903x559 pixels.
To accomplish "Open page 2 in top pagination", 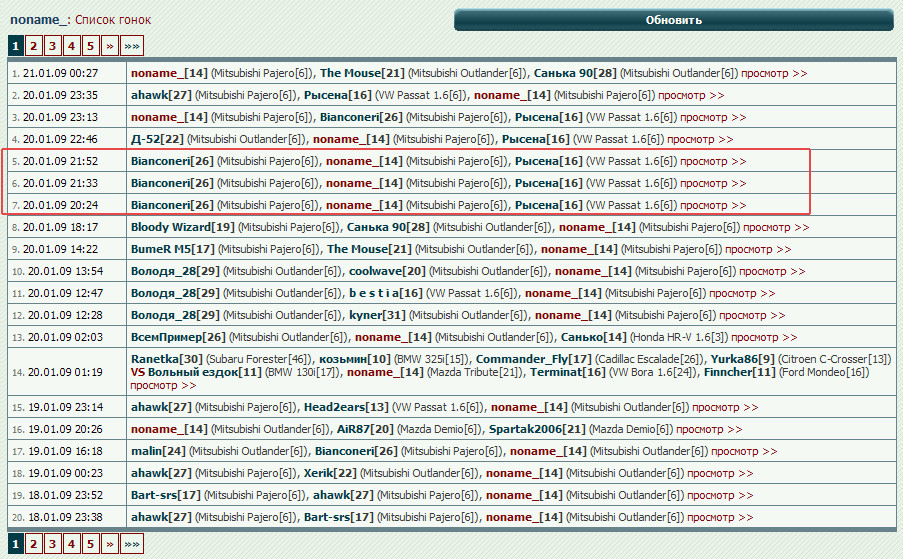I will (x=33, y=46).
